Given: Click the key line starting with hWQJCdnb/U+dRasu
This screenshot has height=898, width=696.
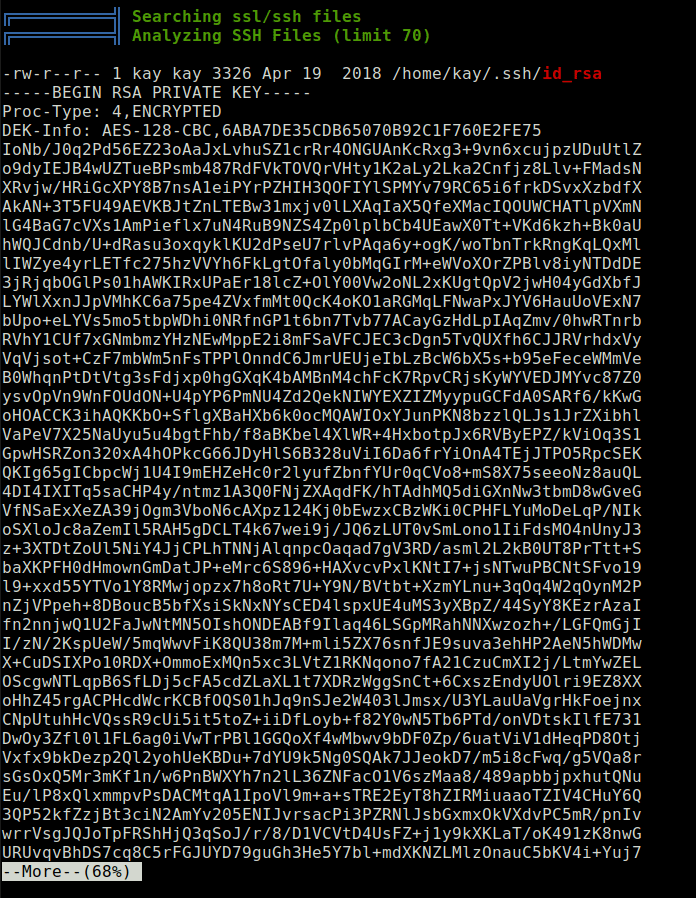Looking at the screenshot, I should tap(321, 245).
